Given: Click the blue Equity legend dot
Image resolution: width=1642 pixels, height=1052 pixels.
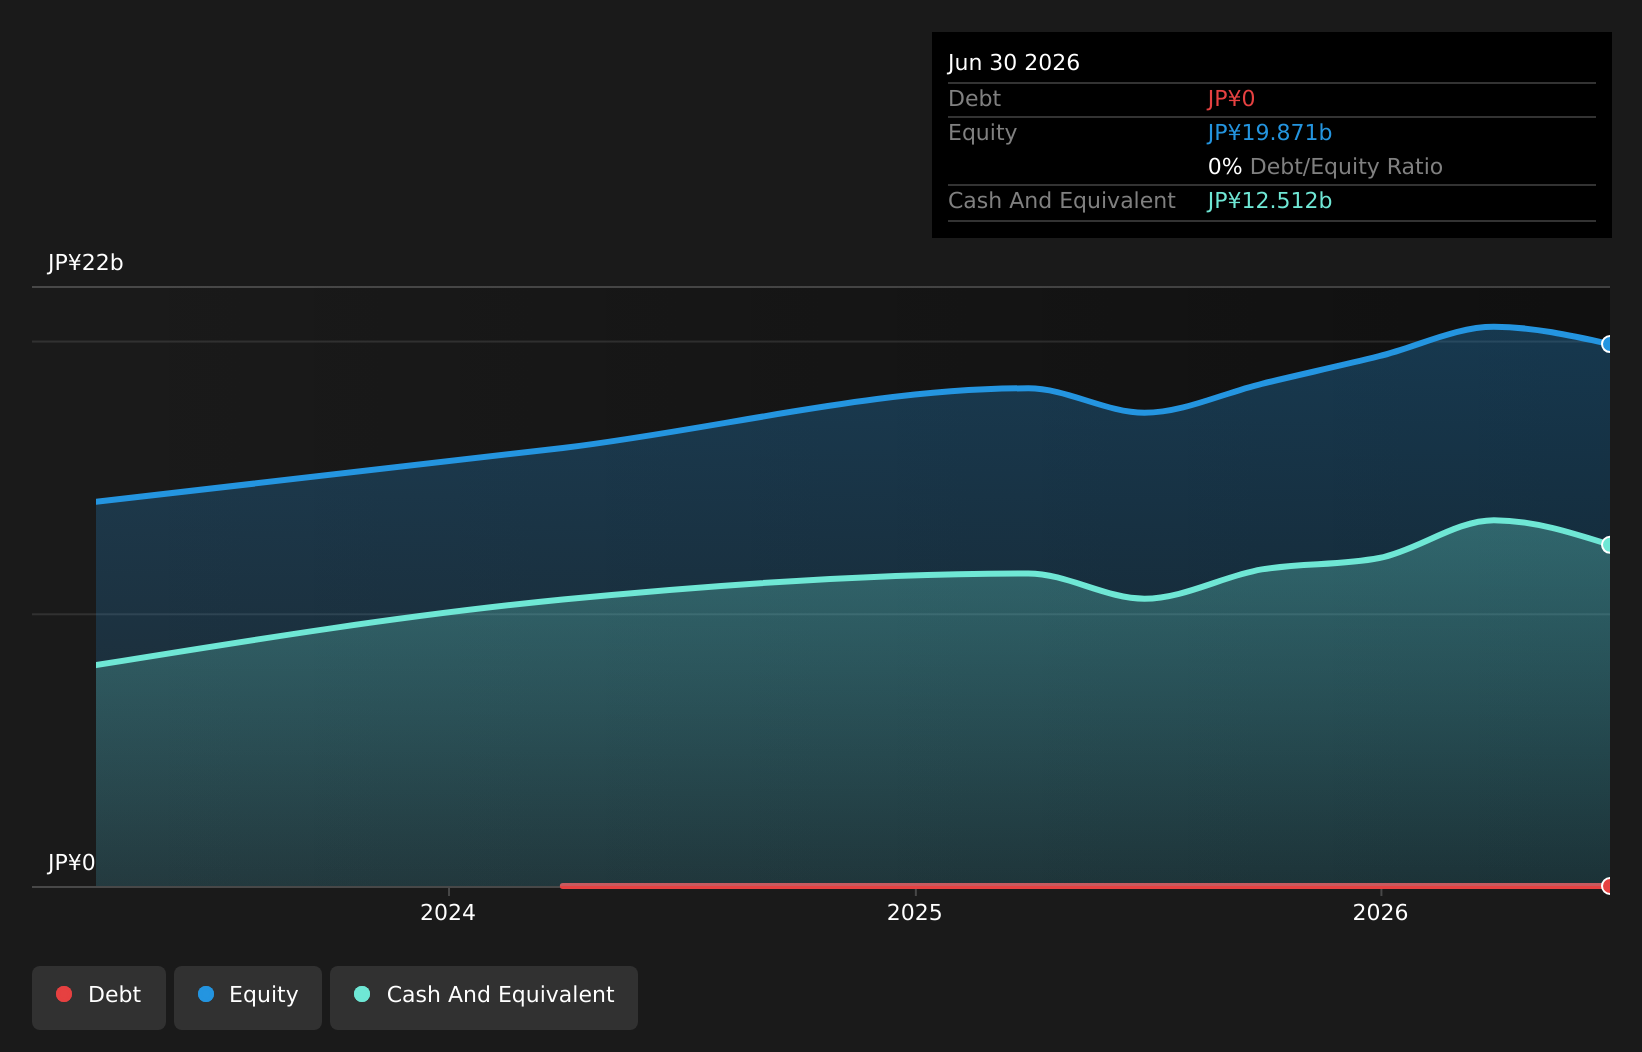Looking at the screenshot, I should [x=206, y=994].
